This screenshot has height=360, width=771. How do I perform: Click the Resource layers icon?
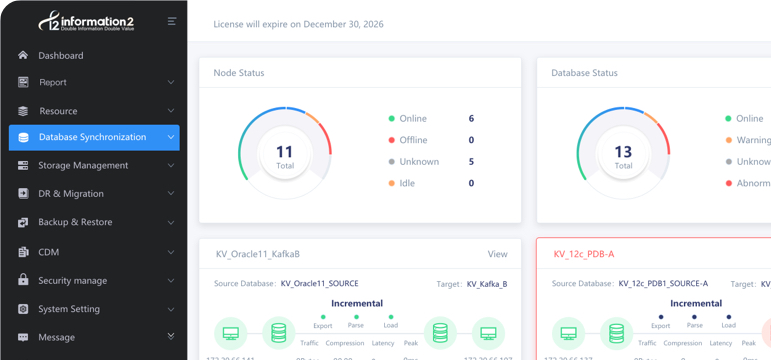tap(23, 111)
